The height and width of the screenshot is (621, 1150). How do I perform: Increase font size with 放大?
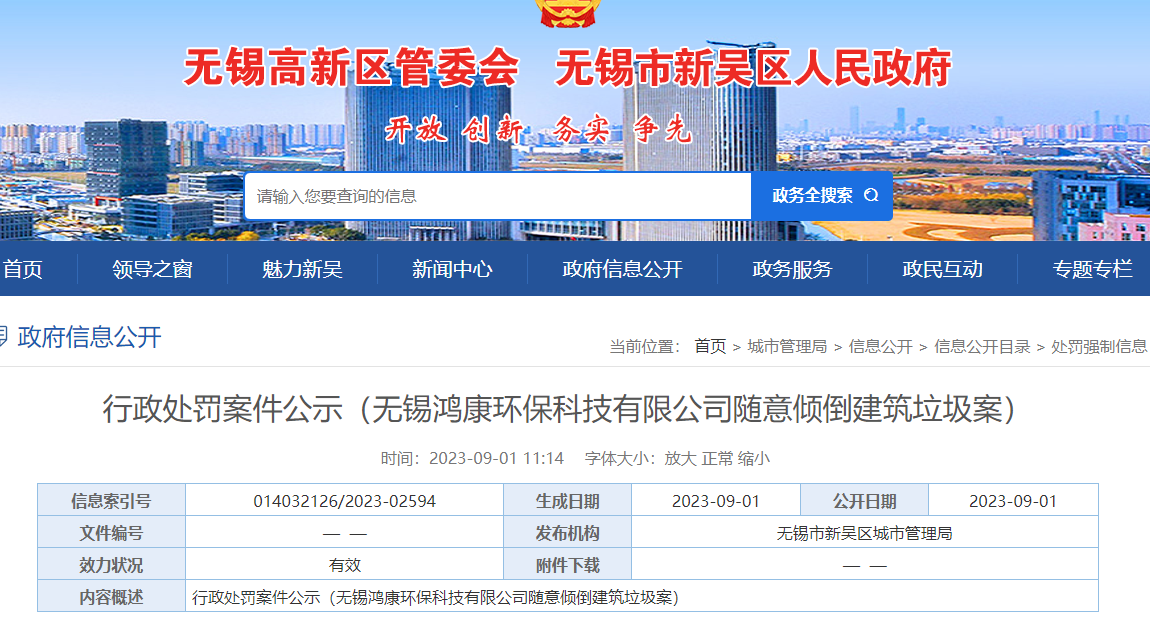[x=679, y=458]
